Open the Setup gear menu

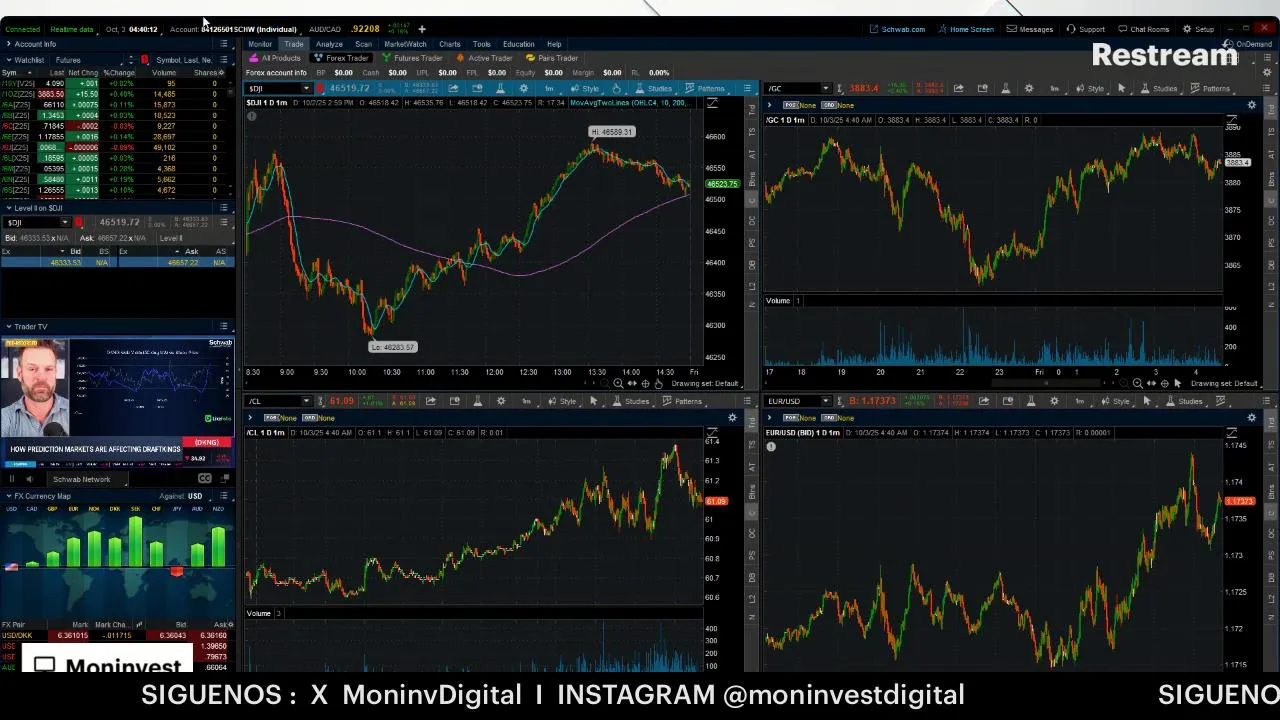click(x=1198, y=29)
